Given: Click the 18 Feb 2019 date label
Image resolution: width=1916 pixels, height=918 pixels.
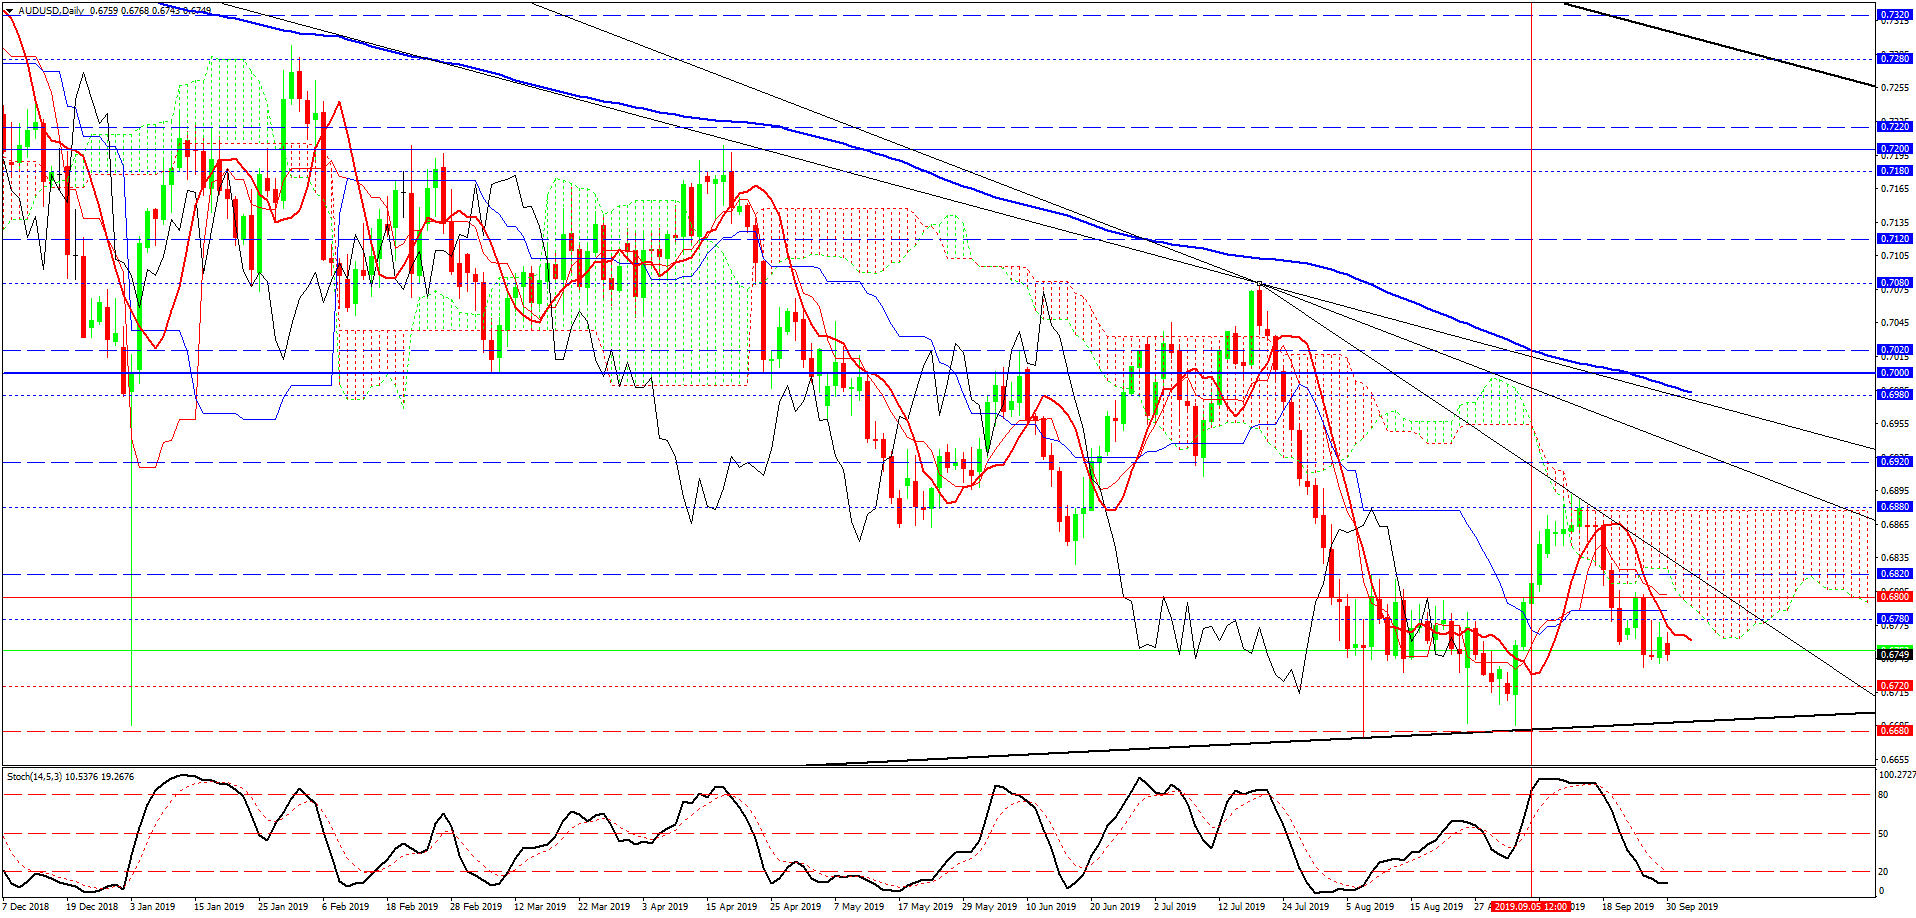Looking at the screenshot, I should (412, 907).
